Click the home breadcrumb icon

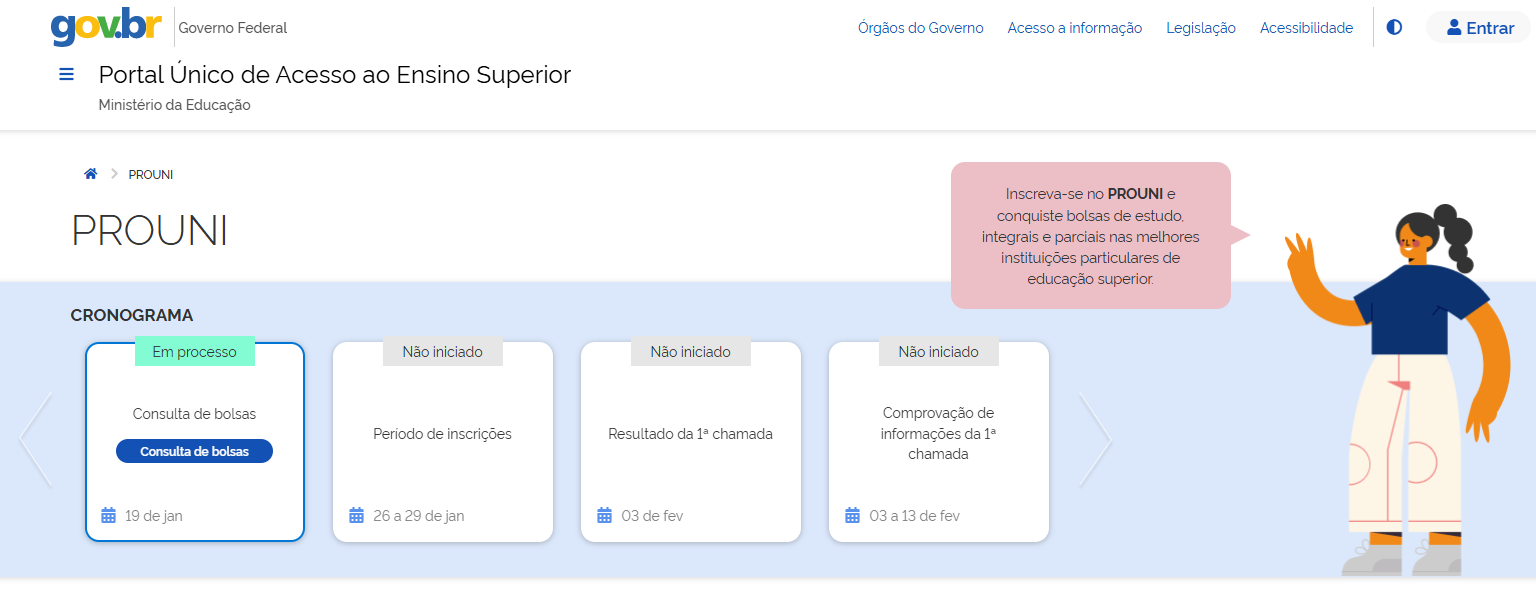click(91, 174)
